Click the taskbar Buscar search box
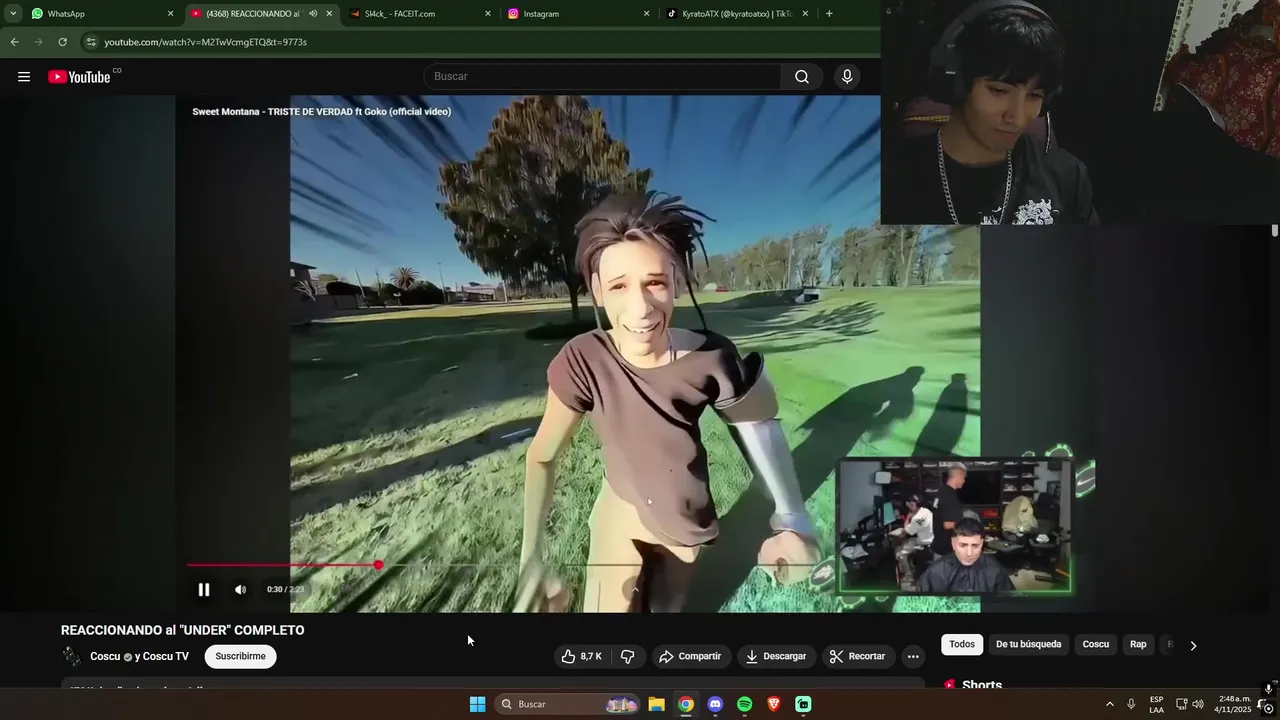This screenshot has width=1280, height=720. [568, 704]
